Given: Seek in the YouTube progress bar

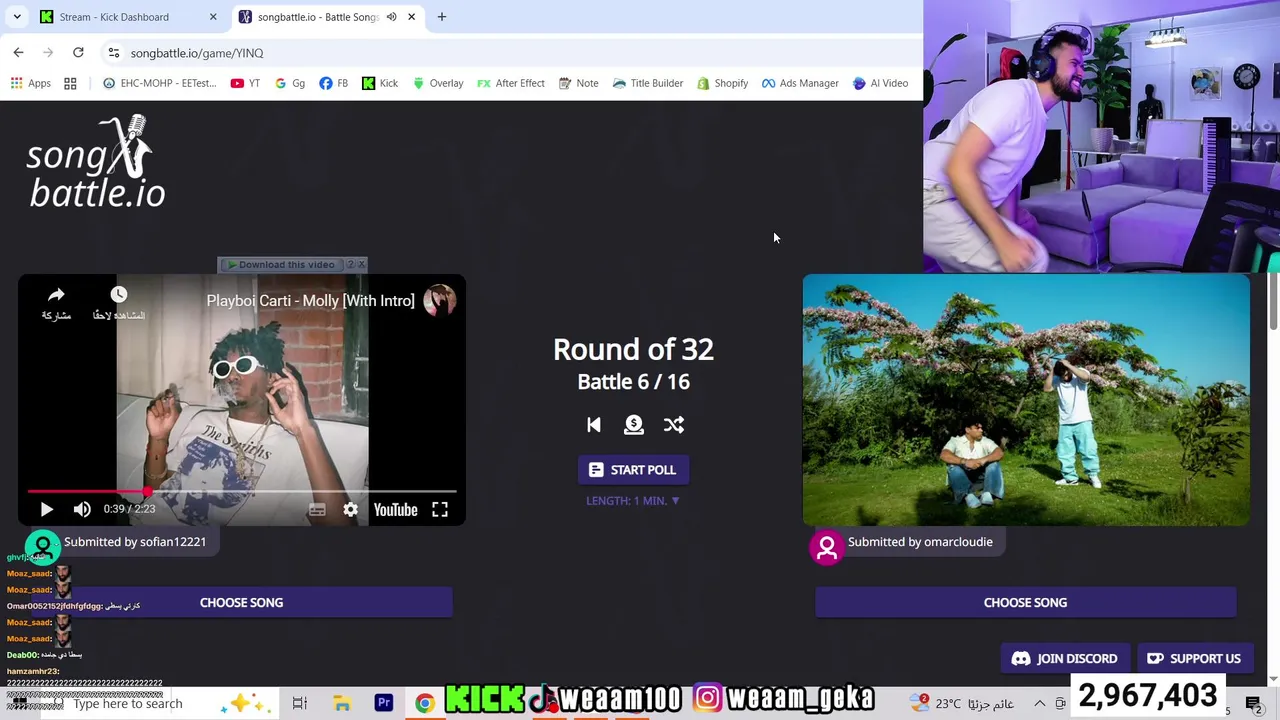Looking at the screenshot, I should (x=242, y=491).
